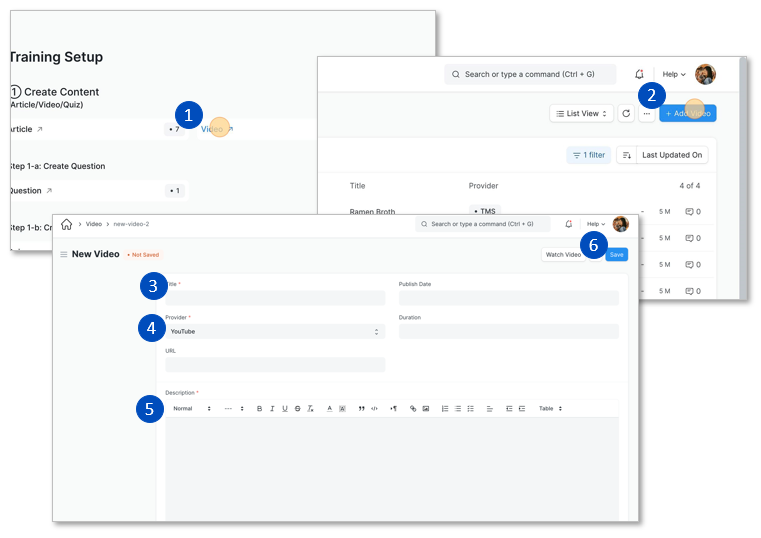Click the Watch Video button
The image size is (761, 538).
click(x=562, y=255)
